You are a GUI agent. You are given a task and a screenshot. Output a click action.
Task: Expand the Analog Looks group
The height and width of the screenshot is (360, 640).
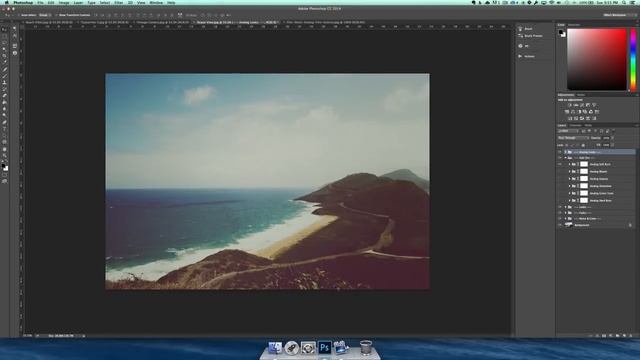(565, 152)
